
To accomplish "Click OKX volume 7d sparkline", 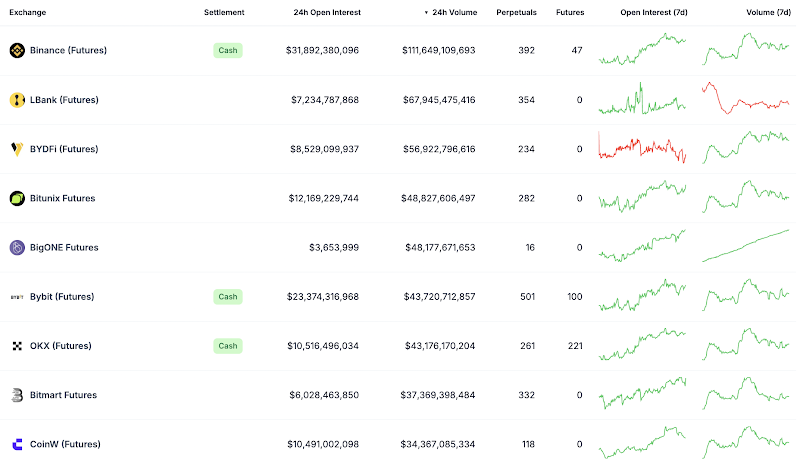I will pos(746,345).
